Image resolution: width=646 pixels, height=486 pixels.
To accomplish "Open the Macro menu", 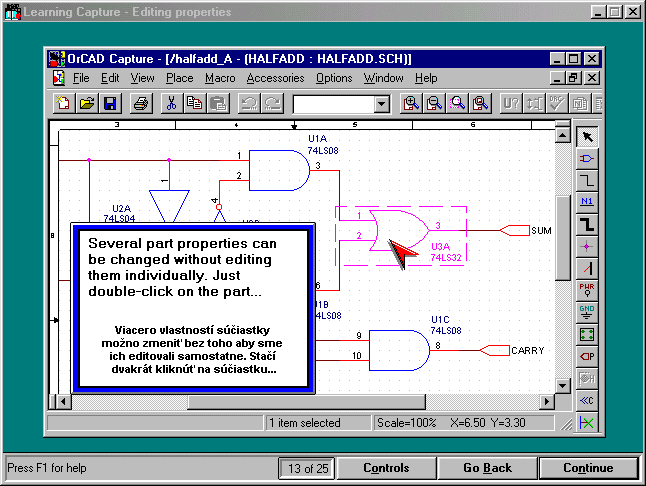I will click(220, 78).
